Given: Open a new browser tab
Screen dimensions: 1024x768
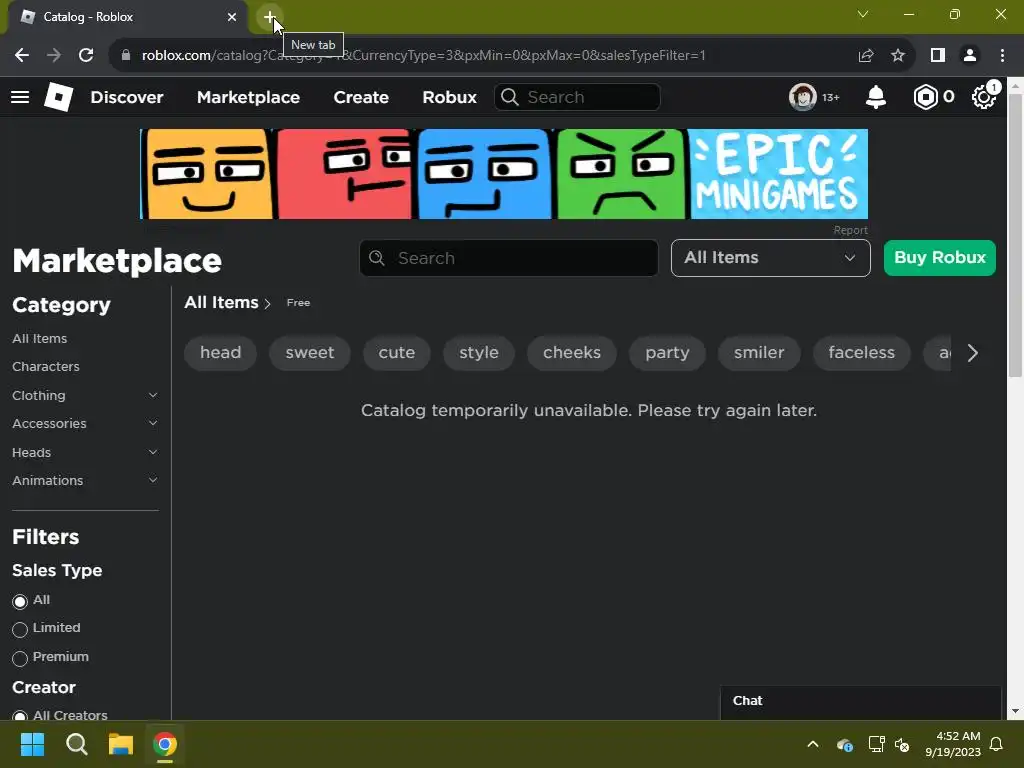Looking at the screenshot, I should click(x=269, y=17).
